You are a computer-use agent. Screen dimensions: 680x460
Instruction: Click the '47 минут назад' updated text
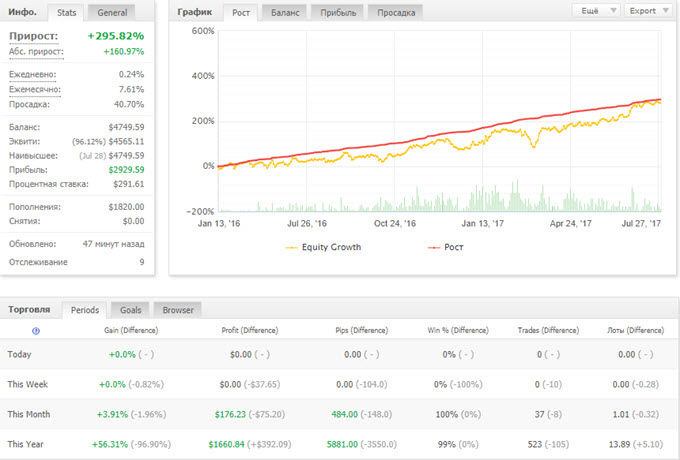113,244
